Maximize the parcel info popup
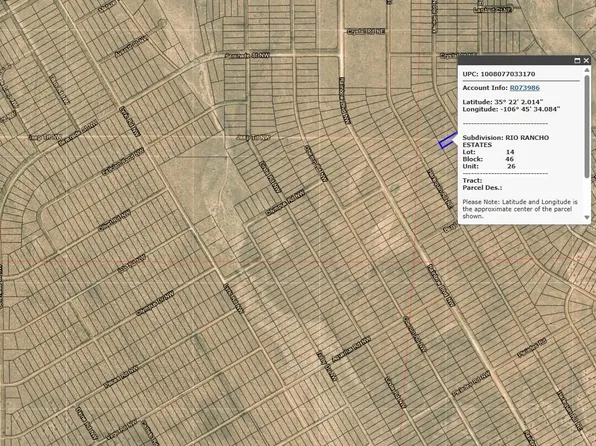The height and width of the screenshot is (446, 596). [577, 60]
